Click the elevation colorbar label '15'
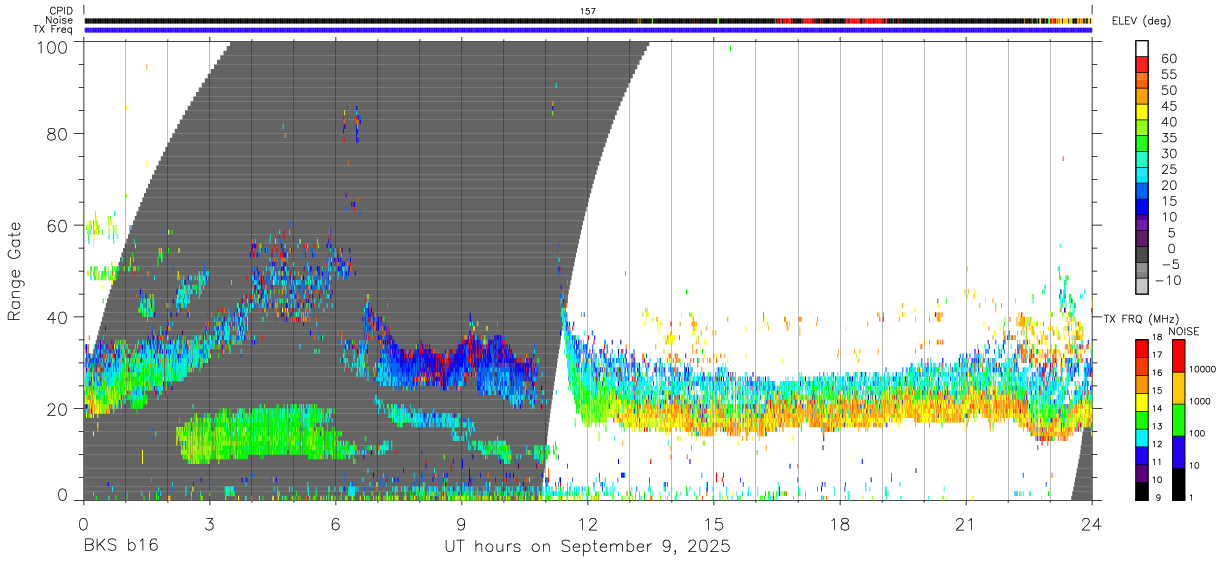Viewport: 1228px width, 567px height. 1168,201
